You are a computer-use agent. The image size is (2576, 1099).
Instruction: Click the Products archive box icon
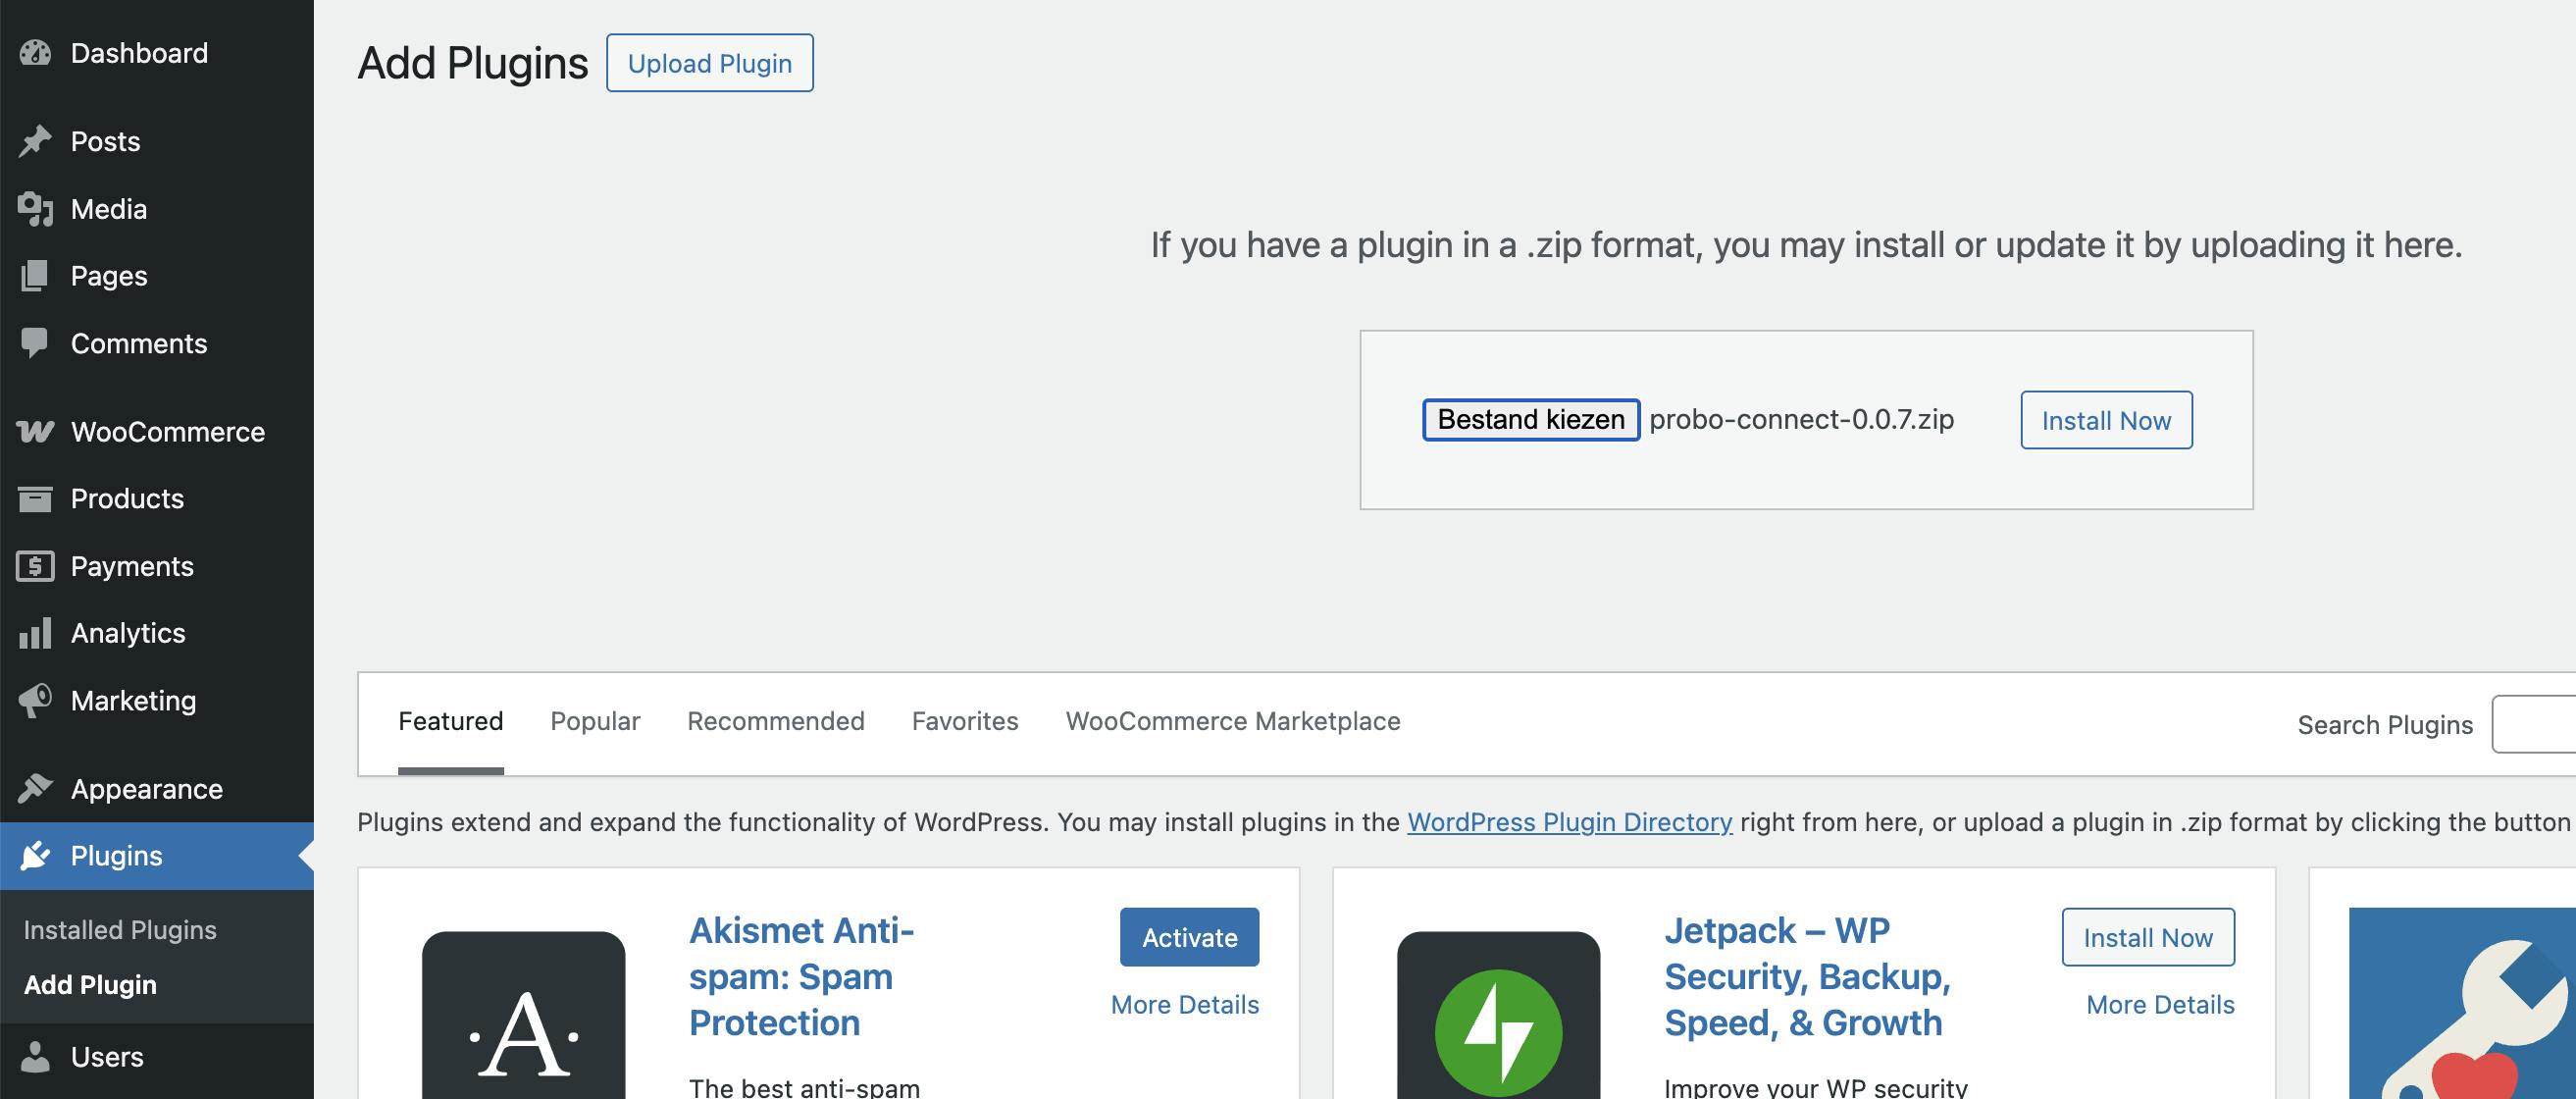click(35, 498)
